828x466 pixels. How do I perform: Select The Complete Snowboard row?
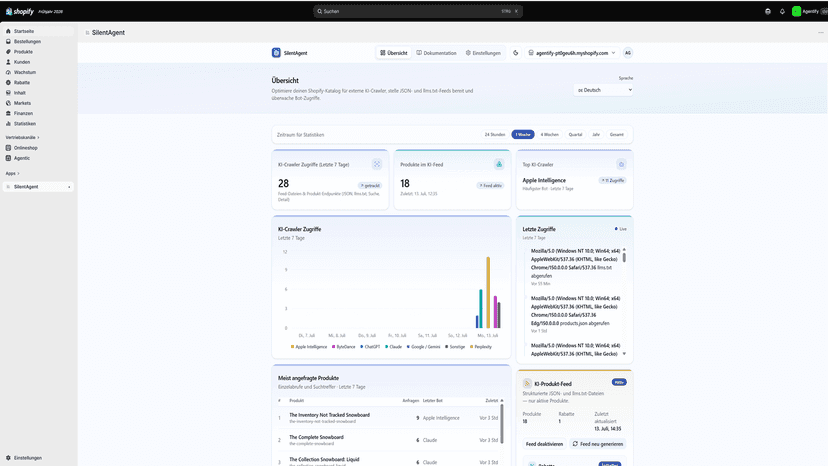click(x=388, y=440)
